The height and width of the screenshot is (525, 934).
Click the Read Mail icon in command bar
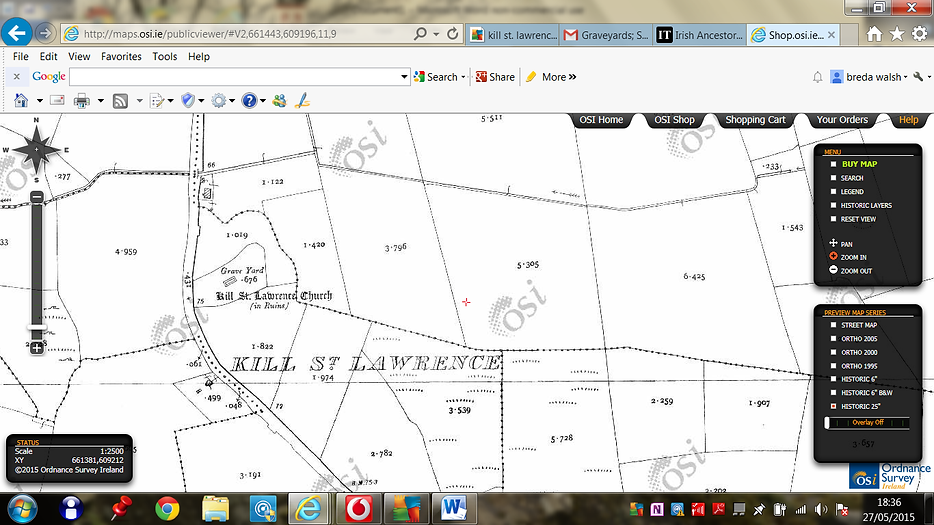click(x=57, y=100)
